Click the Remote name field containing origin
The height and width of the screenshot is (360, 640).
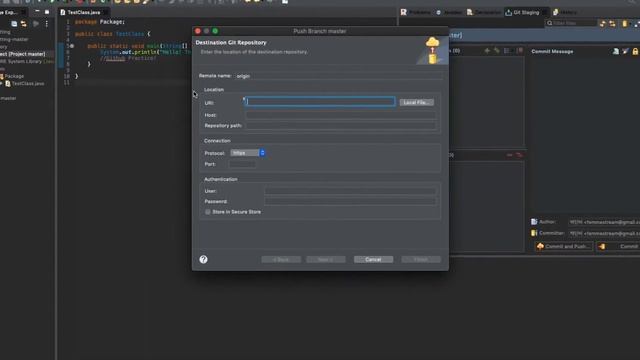click(x=339, y=76)
